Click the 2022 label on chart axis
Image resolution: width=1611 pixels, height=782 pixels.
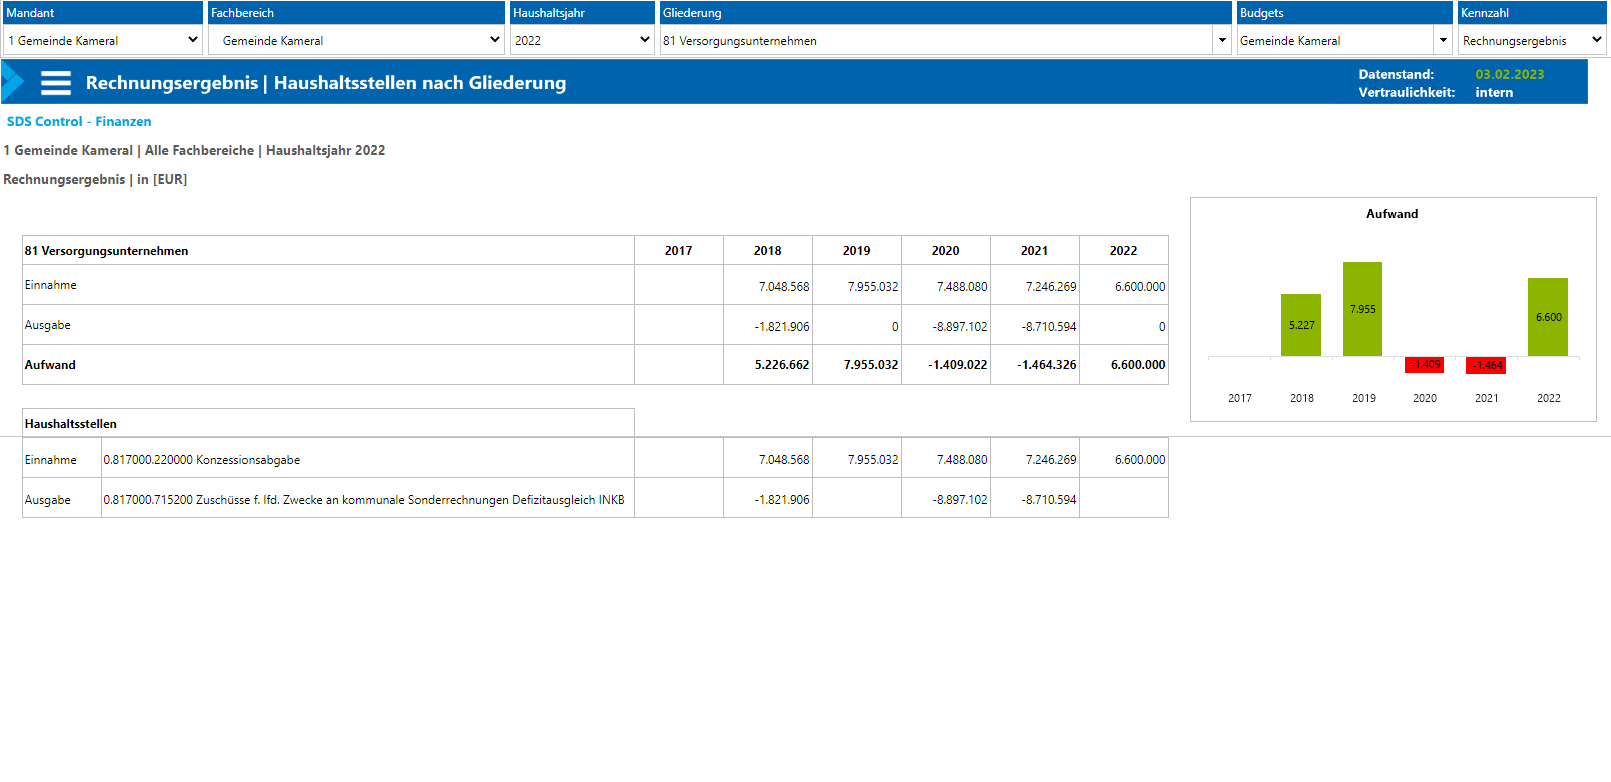(x=1549, y=398)
